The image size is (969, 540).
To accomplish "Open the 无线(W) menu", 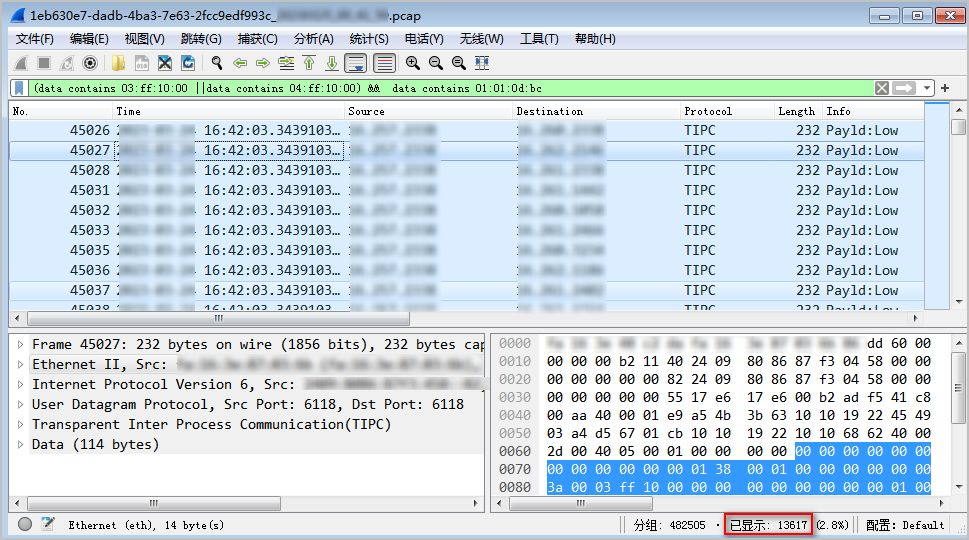I will (481, 39).
